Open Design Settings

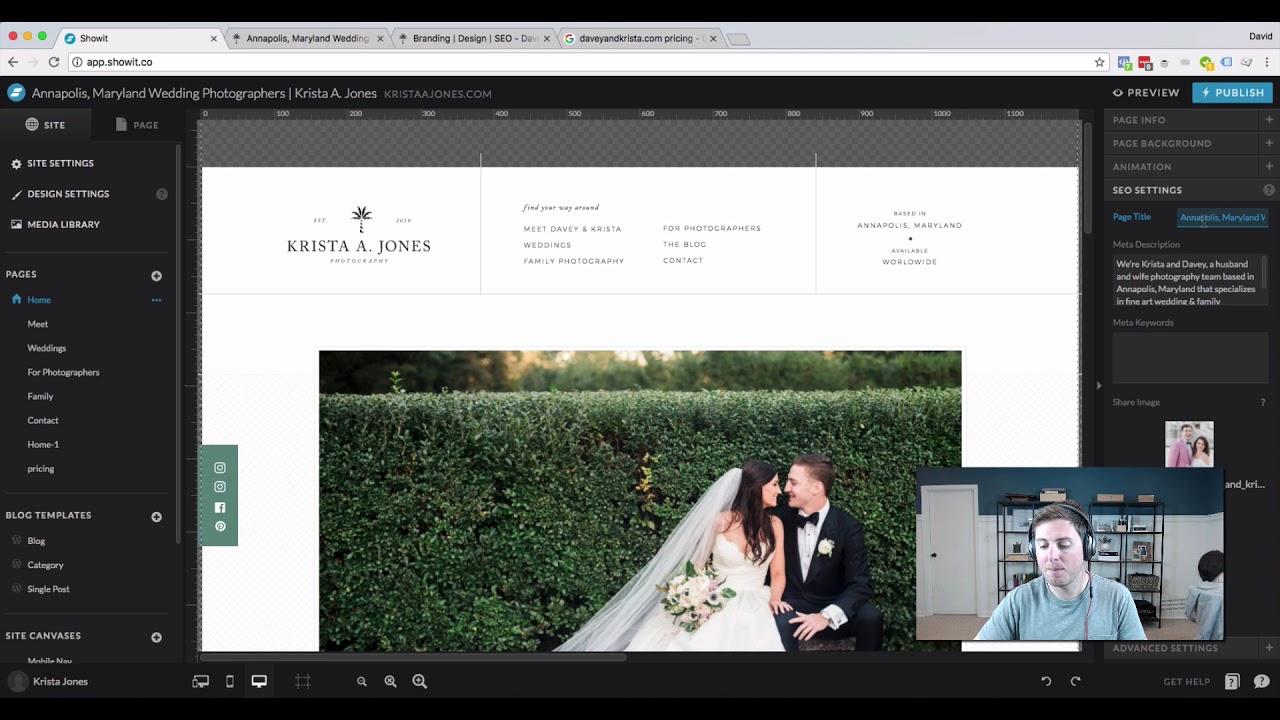coord(60,194)
